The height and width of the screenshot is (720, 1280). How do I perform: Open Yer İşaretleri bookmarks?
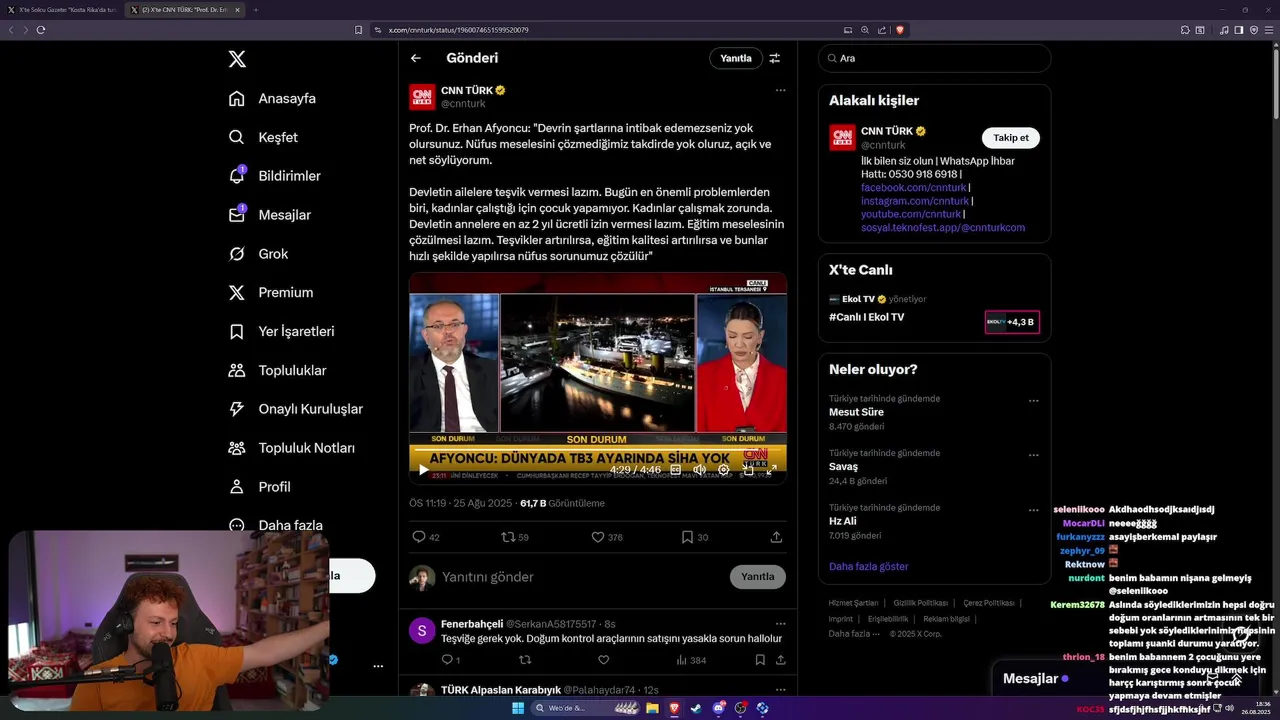point(282,331)
